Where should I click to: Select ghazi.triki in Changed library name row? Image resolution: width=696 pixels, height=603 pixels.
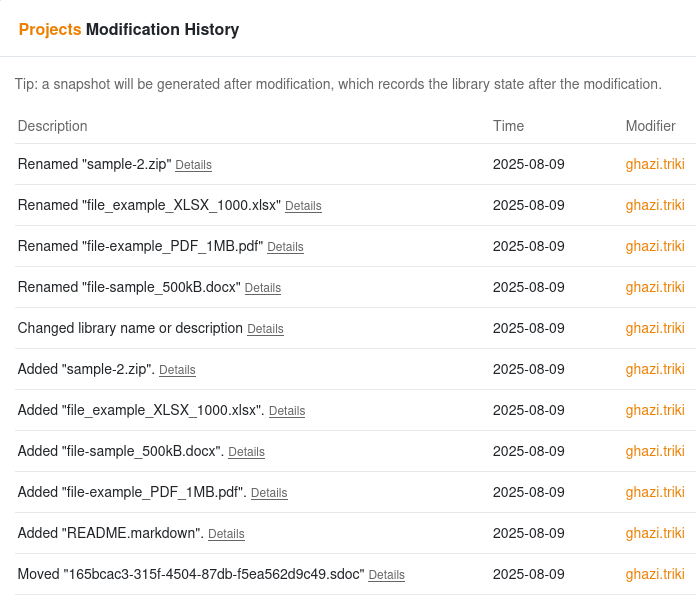tap(655, 328)
